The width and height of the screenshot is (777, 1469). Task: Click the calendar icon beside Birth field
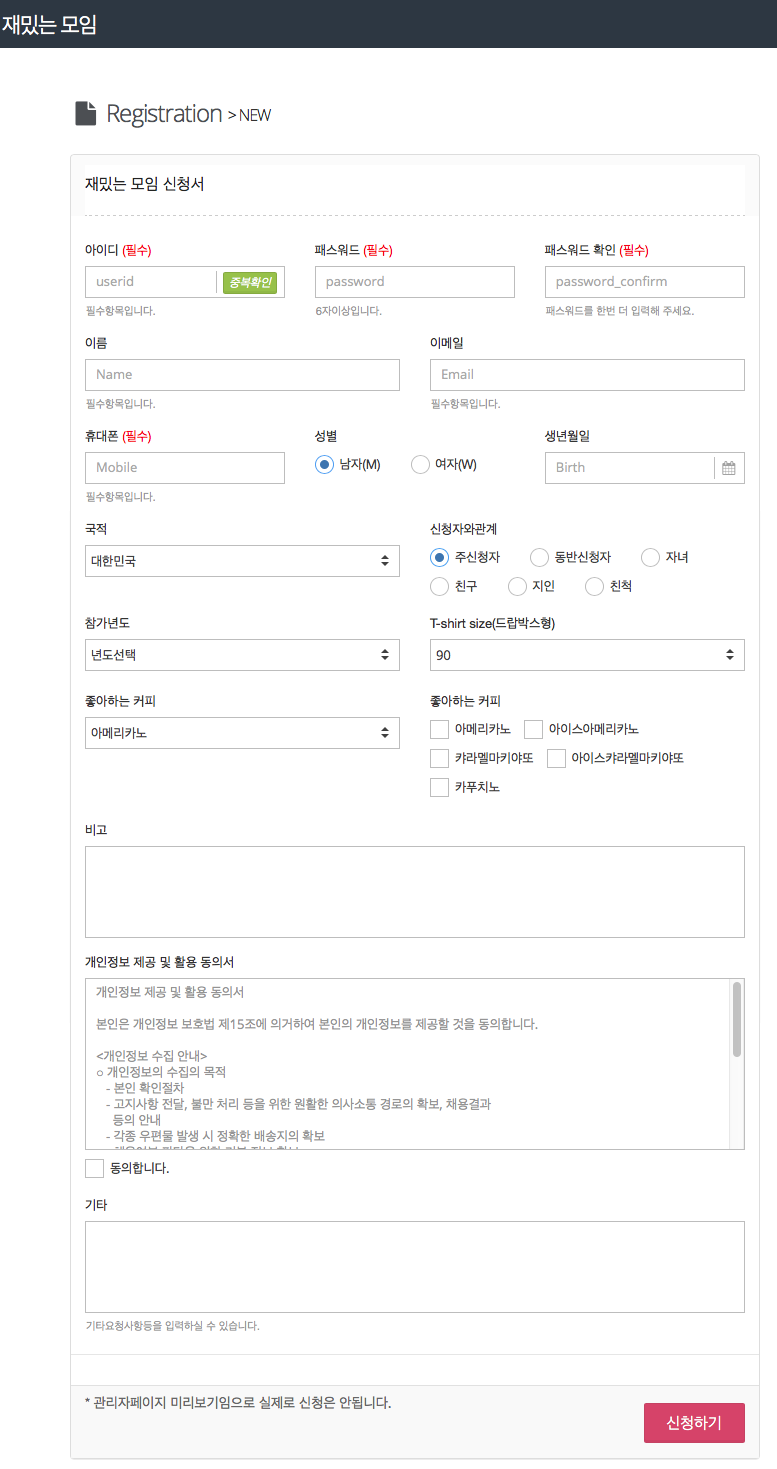pyautogui.click(x=729, y=468)
